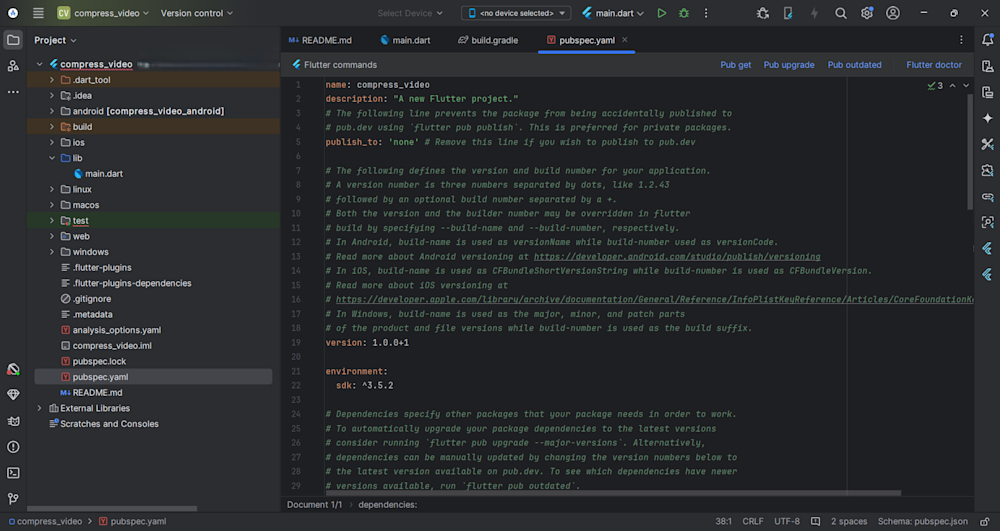This screenshot has height=531, width=1000.
Task: Switch to README.md editor tab
Action: tap(320, 40)
